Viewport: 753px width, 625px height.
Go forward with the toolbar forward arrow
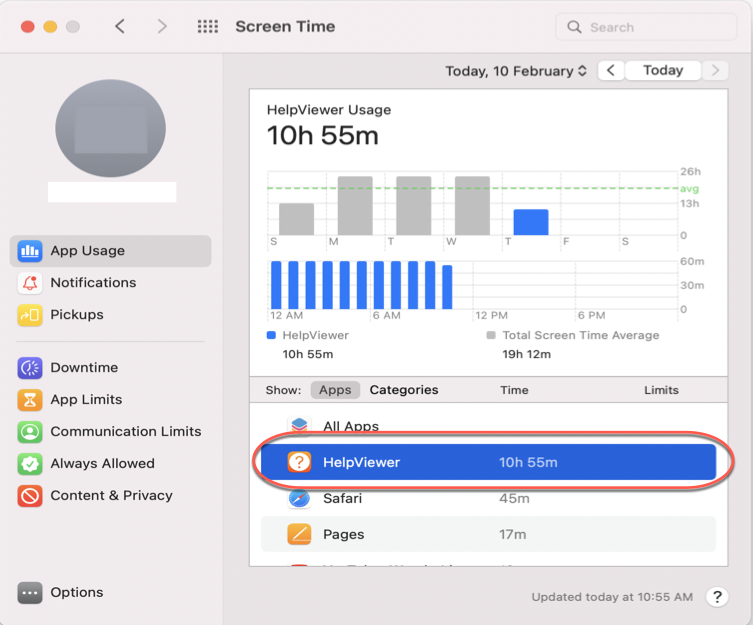point(162,26)
